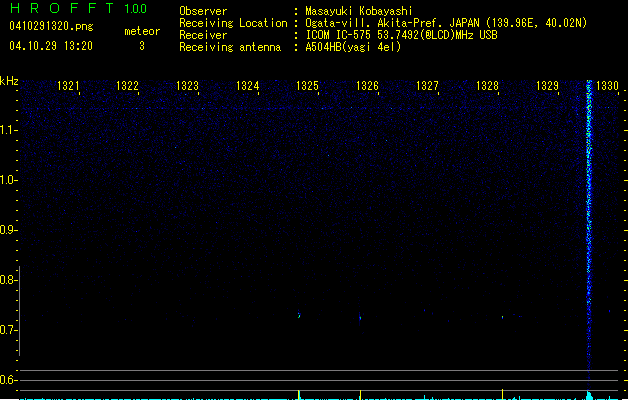Click the 1328 time axis label

(487, 86)
